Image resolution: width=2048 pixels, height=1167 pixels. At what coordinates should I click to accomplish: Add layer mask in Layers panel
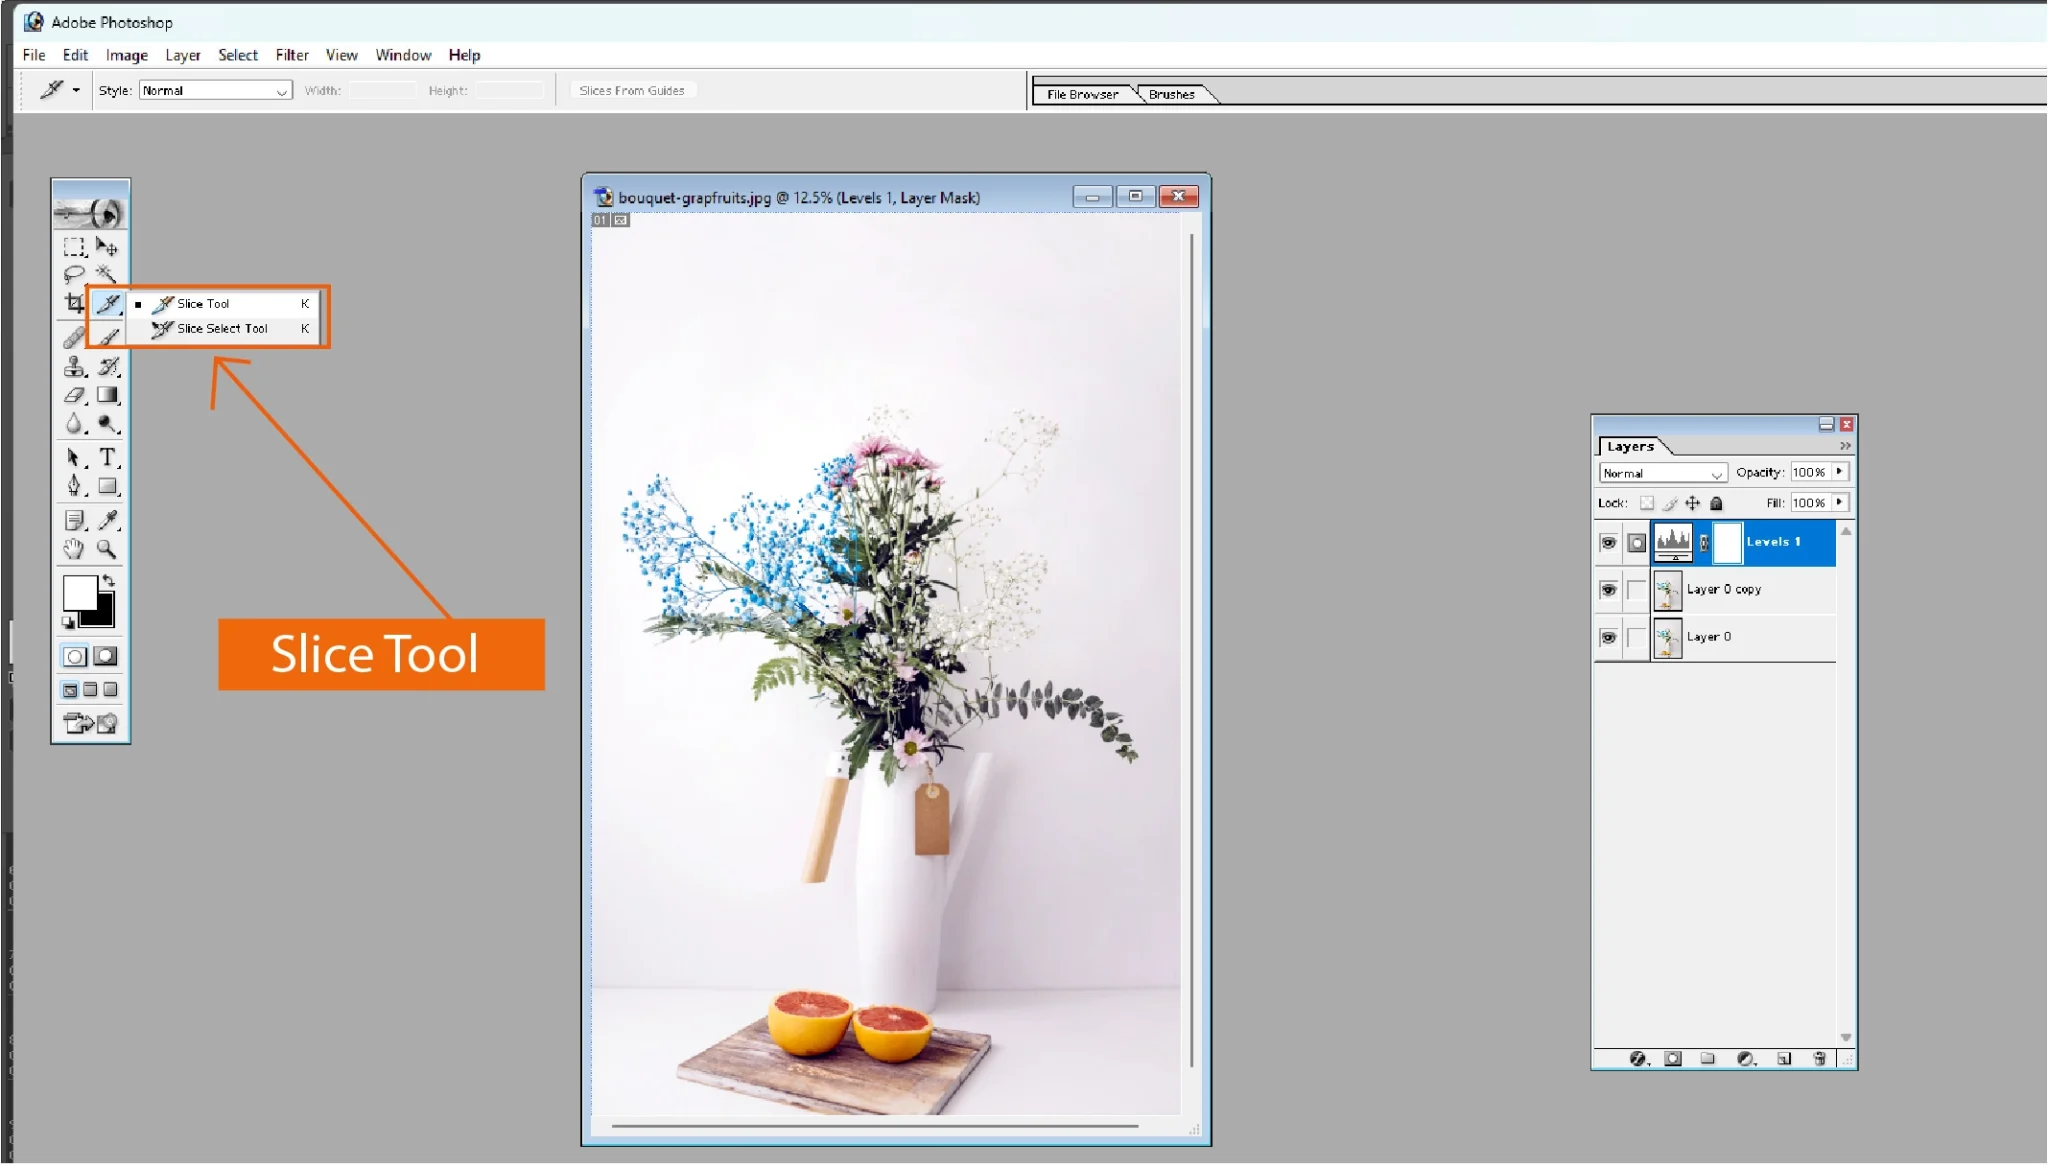click(x=1673, y=1059)
